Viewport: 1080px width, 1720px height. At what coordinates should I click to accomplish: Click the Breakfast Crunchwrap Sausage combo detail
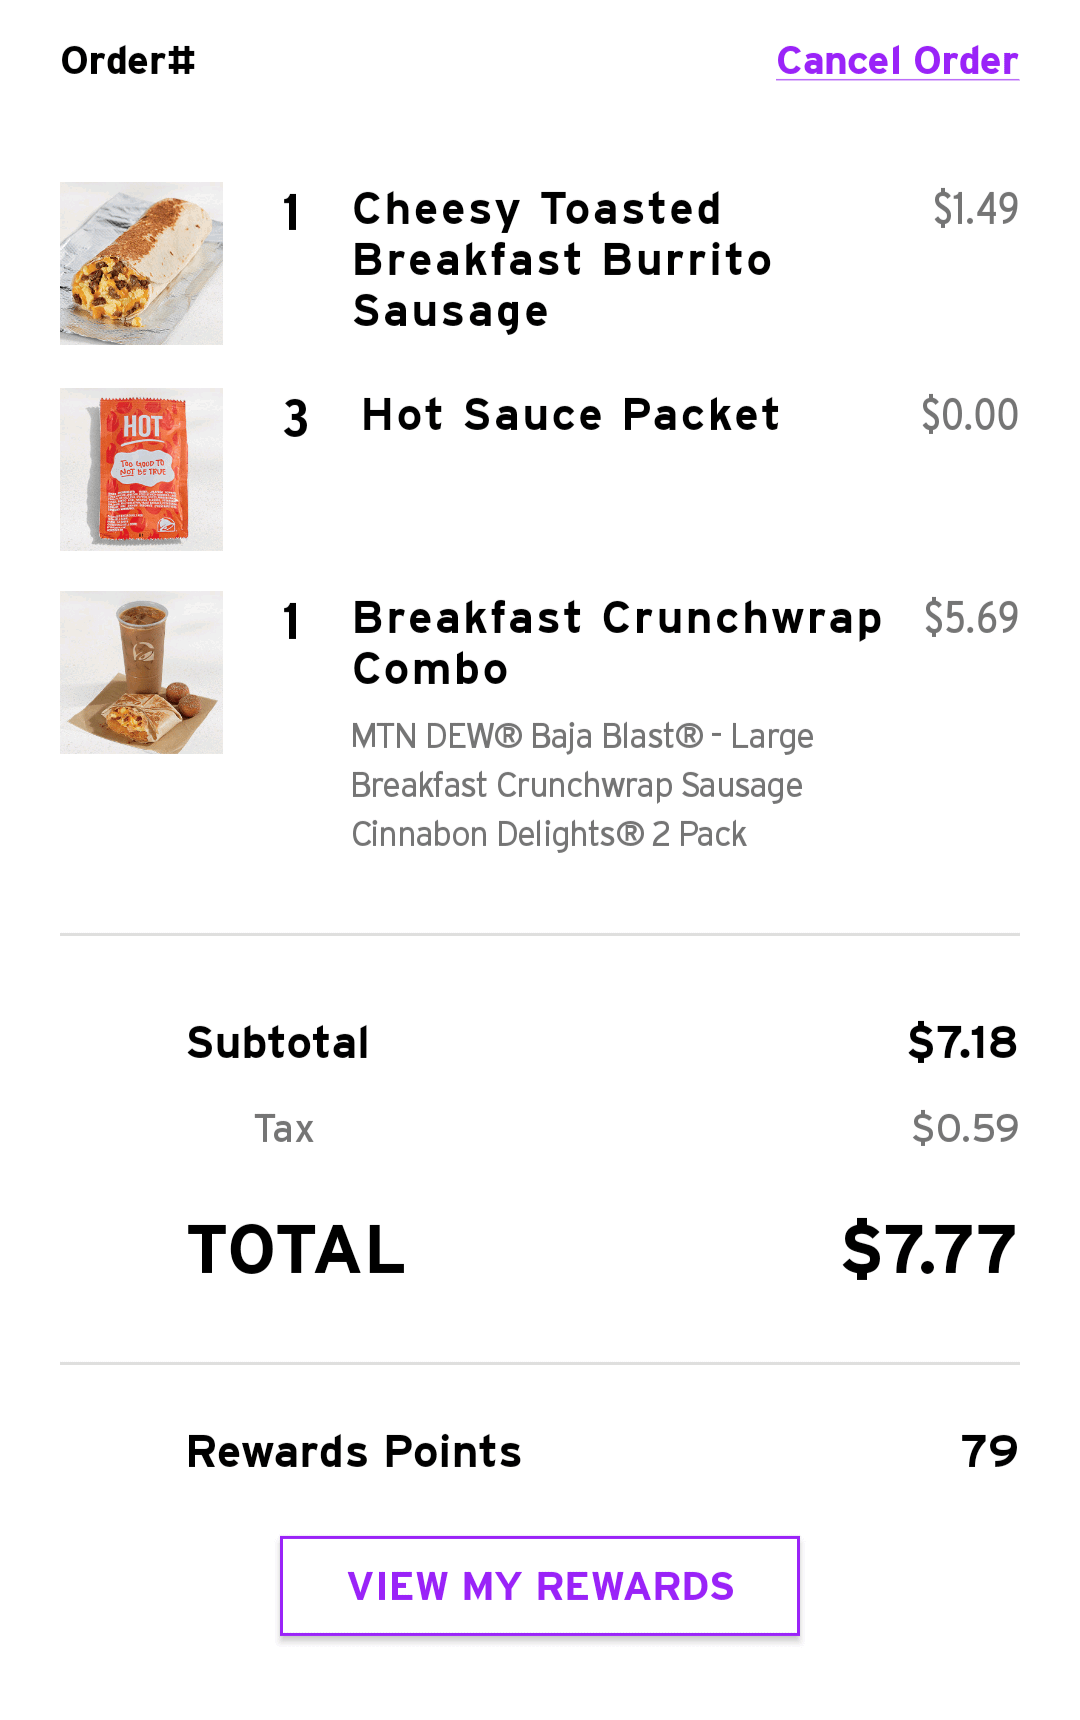pos(576,785)
